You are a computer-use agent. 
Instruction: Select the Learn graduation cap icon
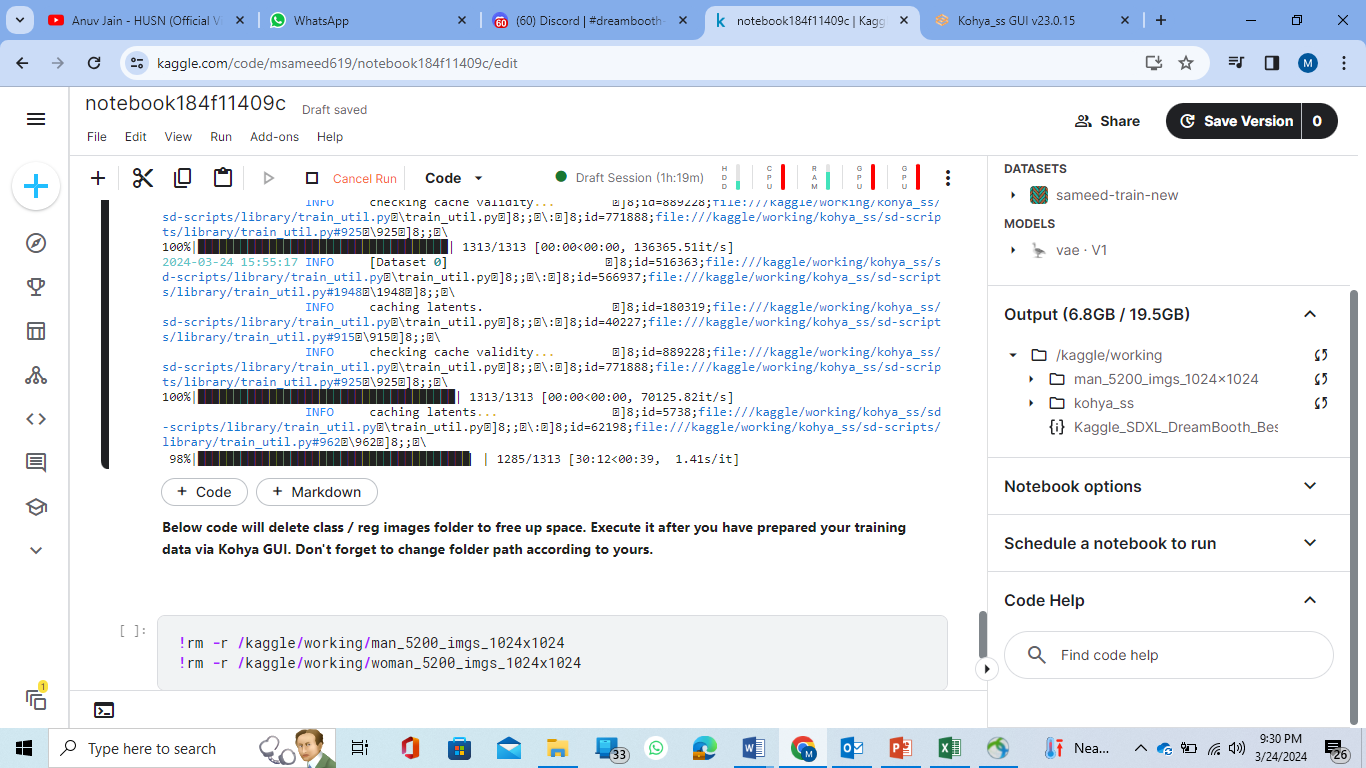36,506
